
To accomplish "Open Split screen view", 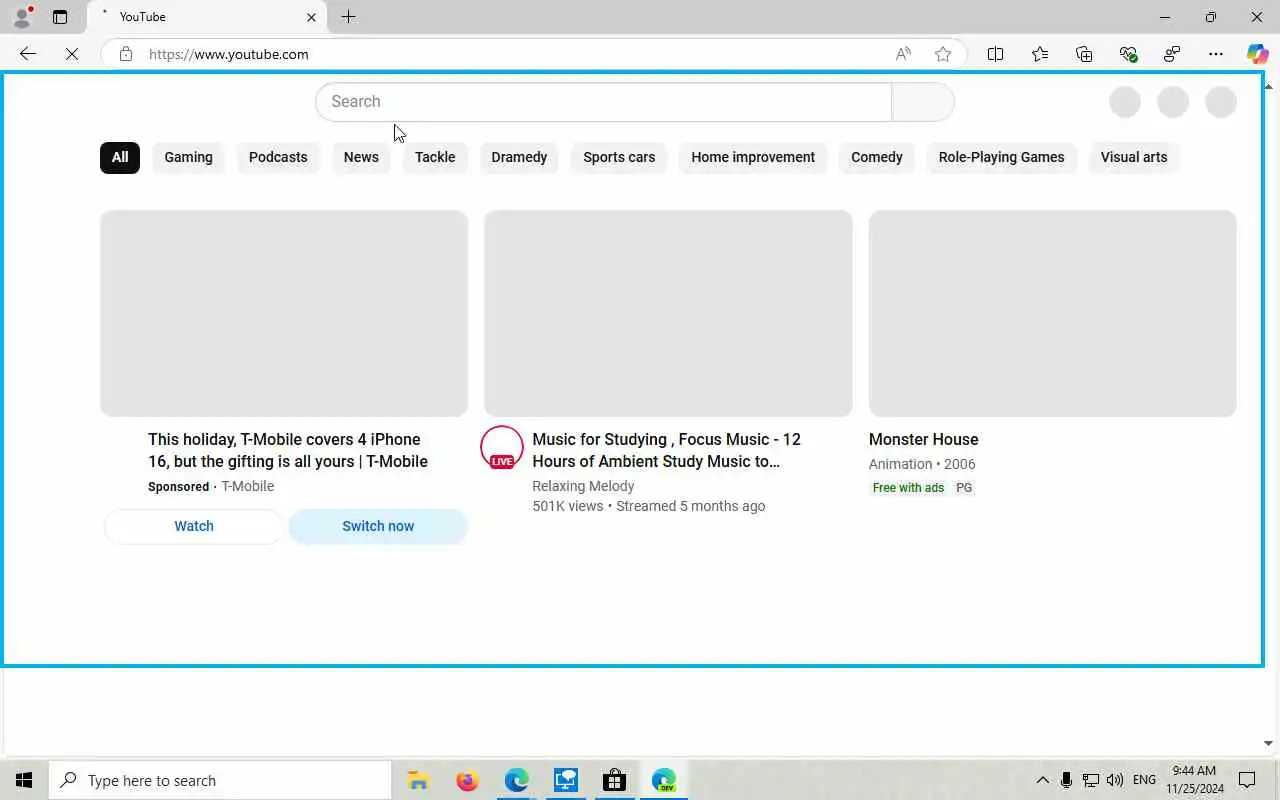I will pyautogui.click(x=995, y=54).
